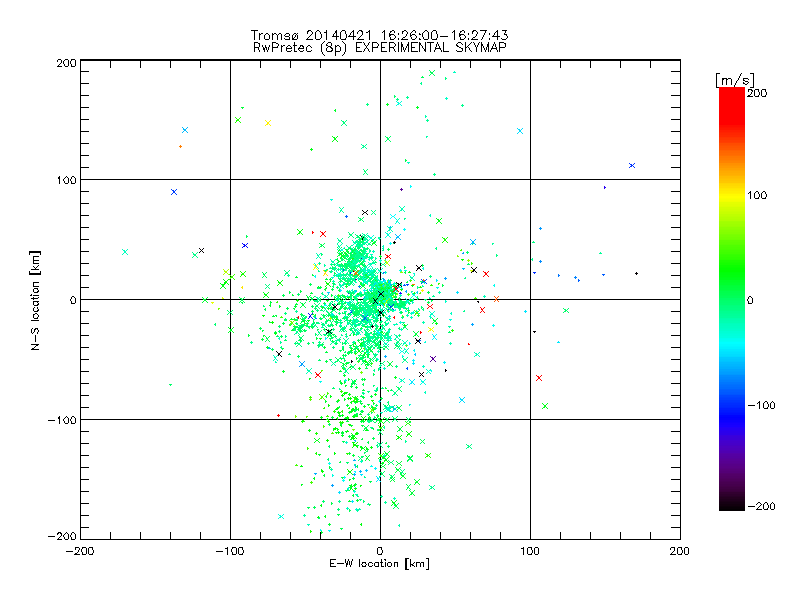This screenshot has width=800, height=600.
Task: Click the y-axis tick label -100
Action: [x=62, y=420]
